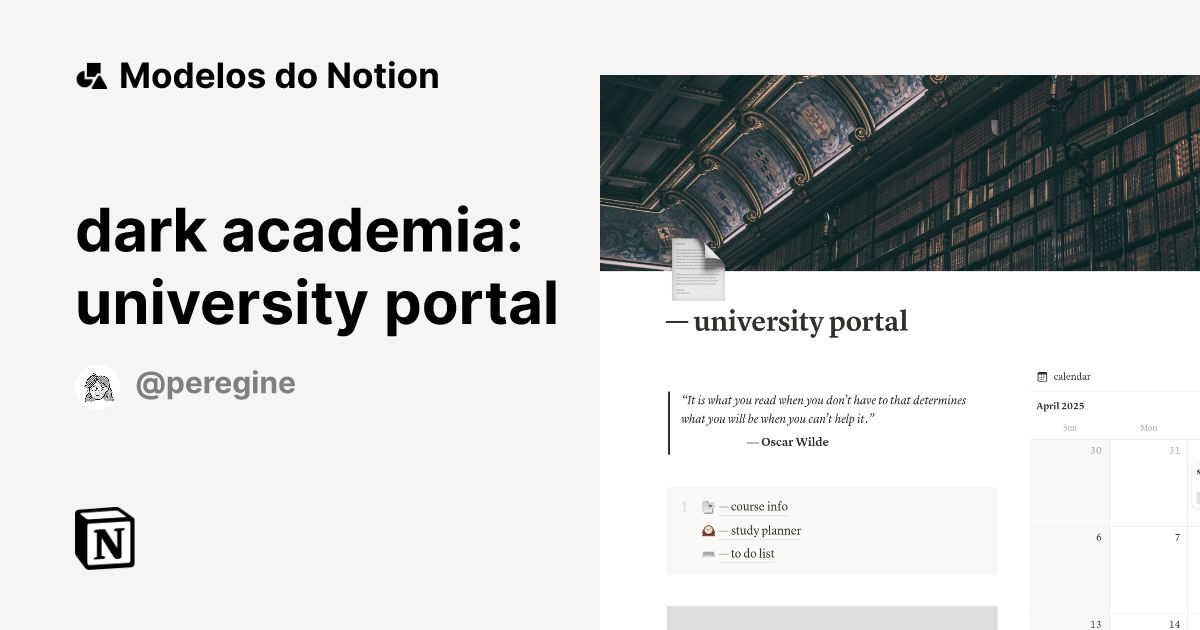The width and height of the screenshot is (1200, 630).
Task: Click the @peregine avatar picture
Action: (97, 386)
